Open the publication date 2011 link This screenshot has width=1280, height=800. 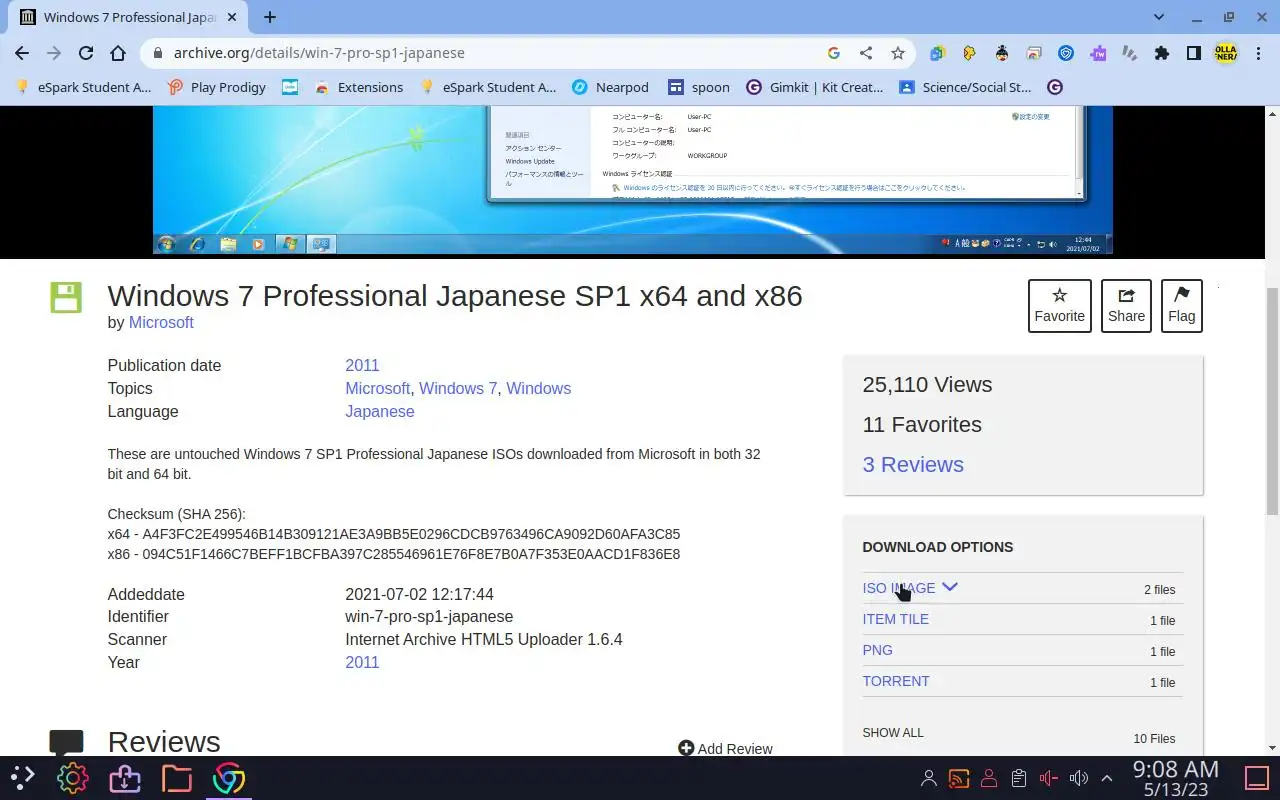coord(362,365)
